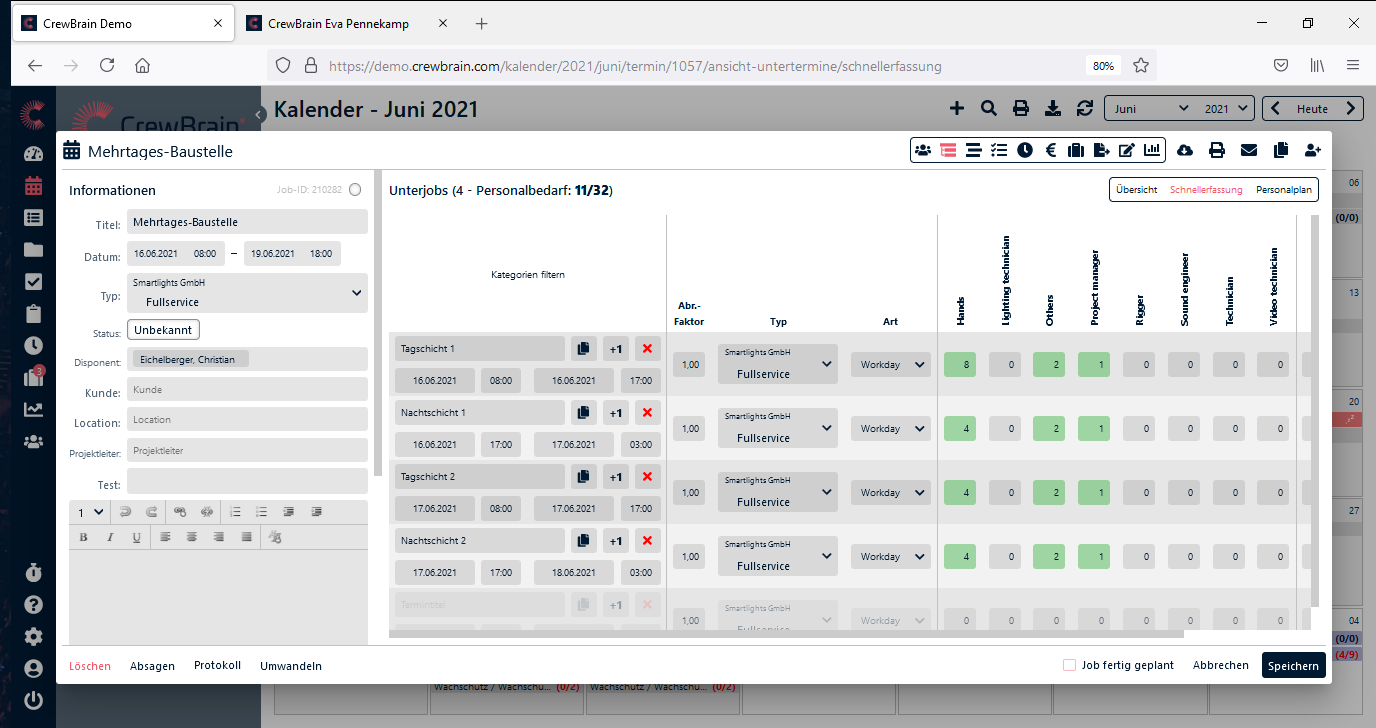Switch to the Personalplan tab
The image size is (1376, 728).
coord(1284,190)
